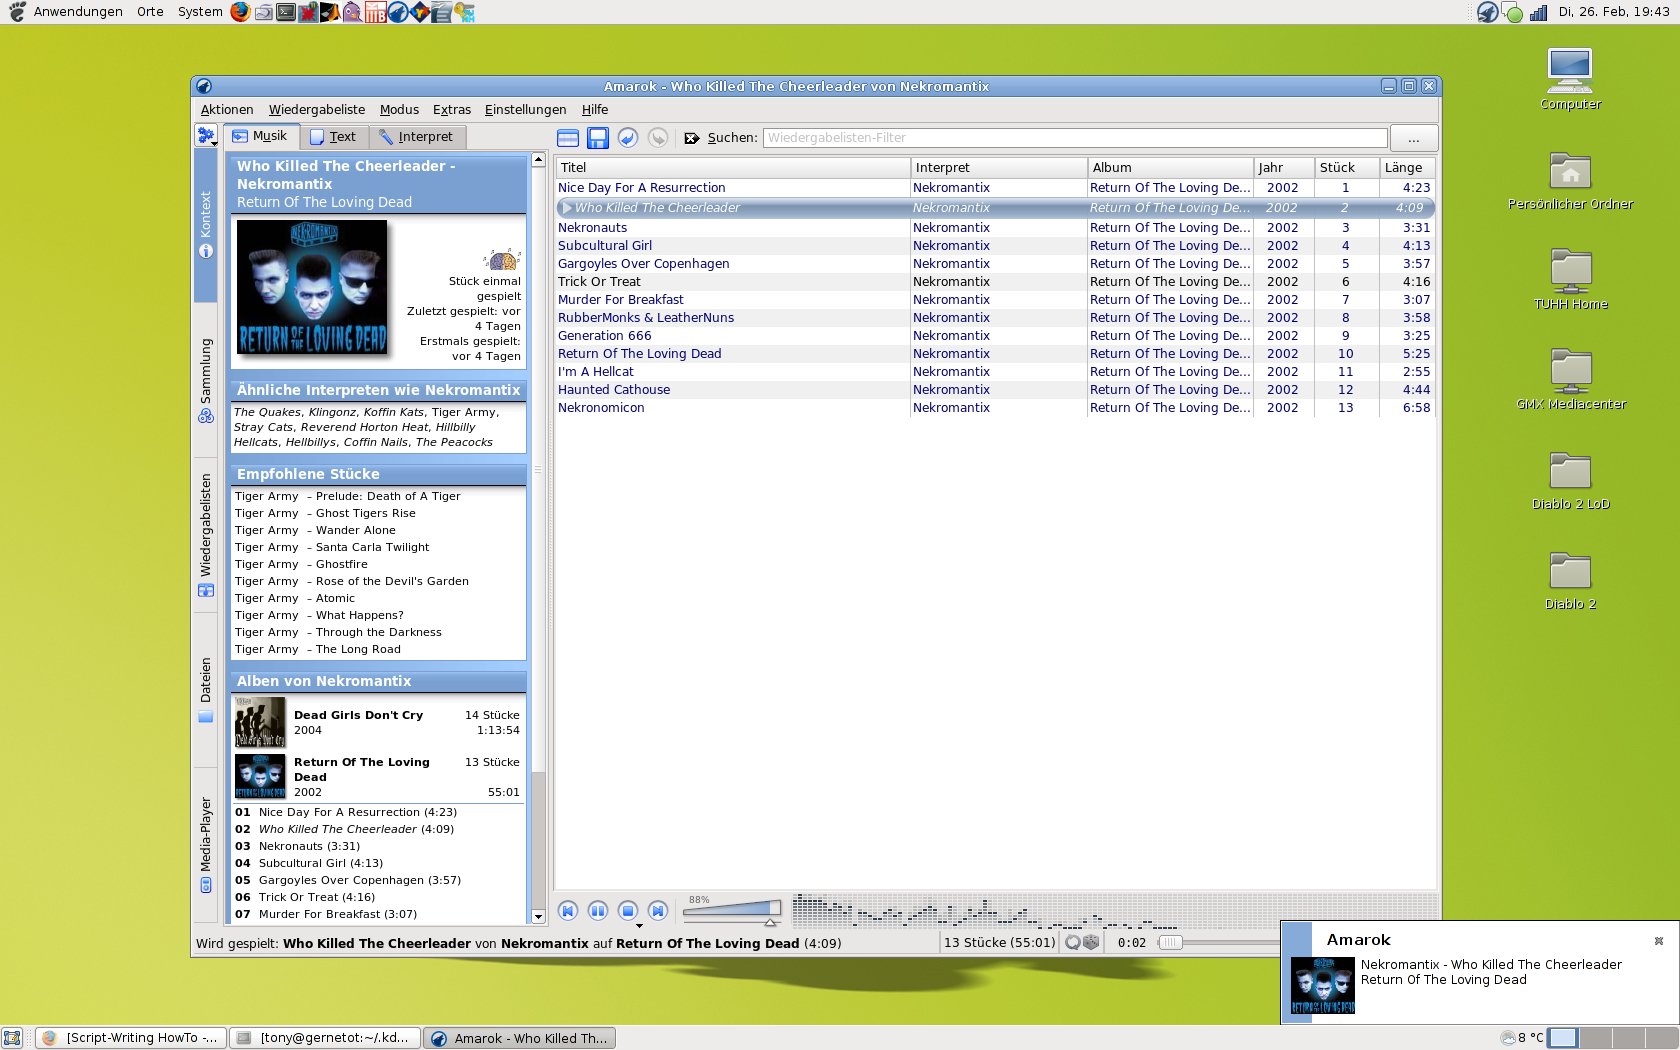This screenshot has width=1680, height=1050.
Task: Click large Return Of The Loving Dead cover
Action: click(x=312, y=288)
